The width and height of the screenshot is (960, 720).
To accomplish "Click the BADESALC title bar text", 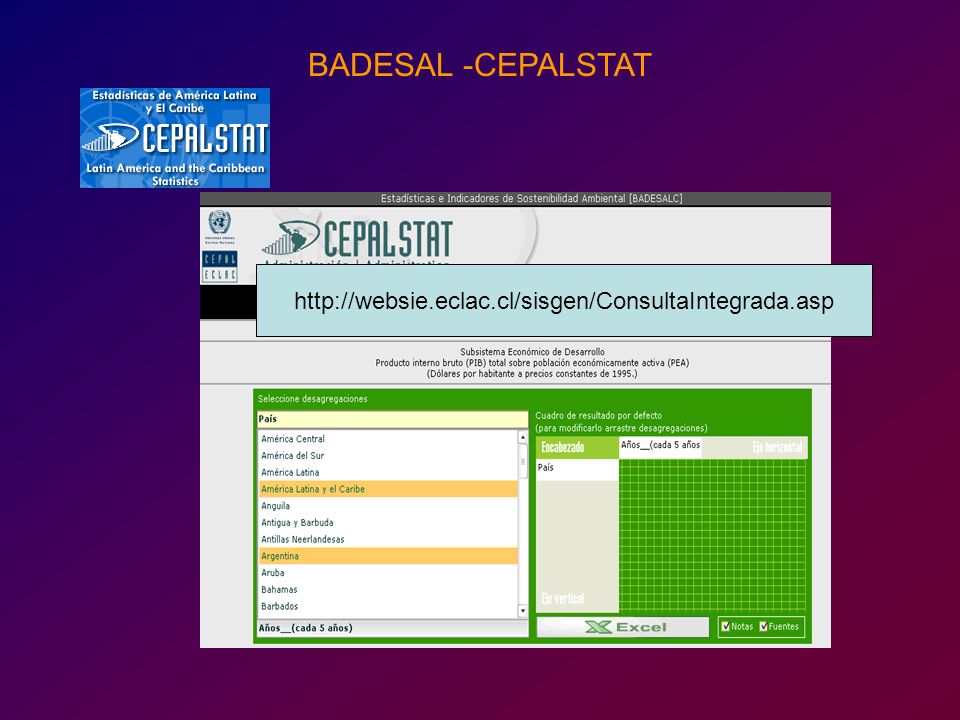I will click(531, 198).
